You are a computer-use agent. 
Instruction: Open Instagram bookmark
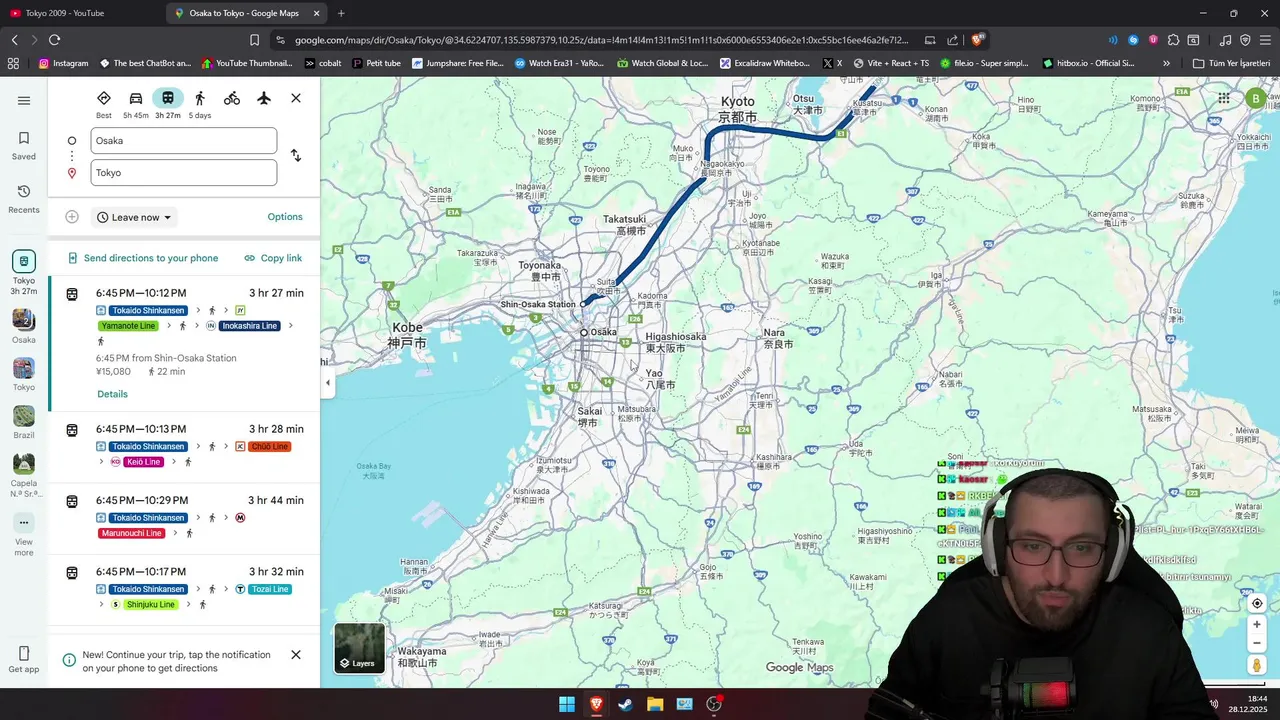(63, 63)
